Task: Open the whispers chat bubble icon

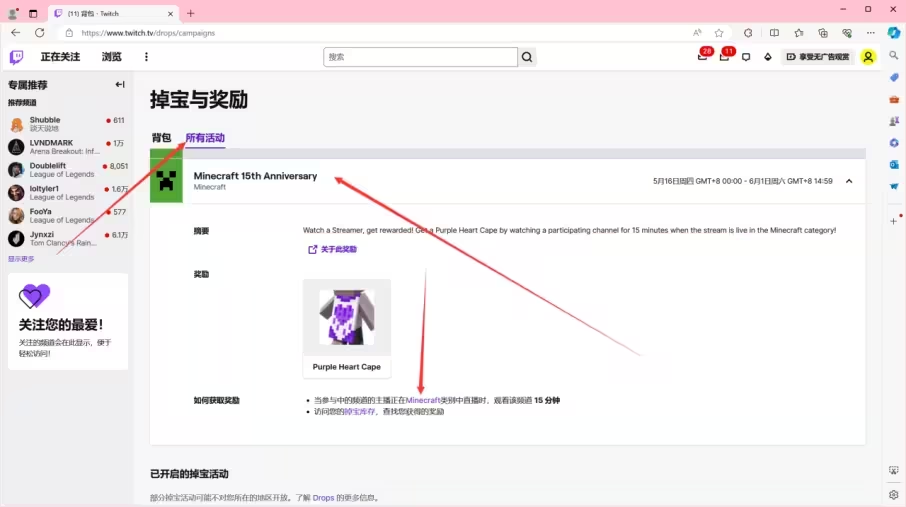Action: [746, 57]
